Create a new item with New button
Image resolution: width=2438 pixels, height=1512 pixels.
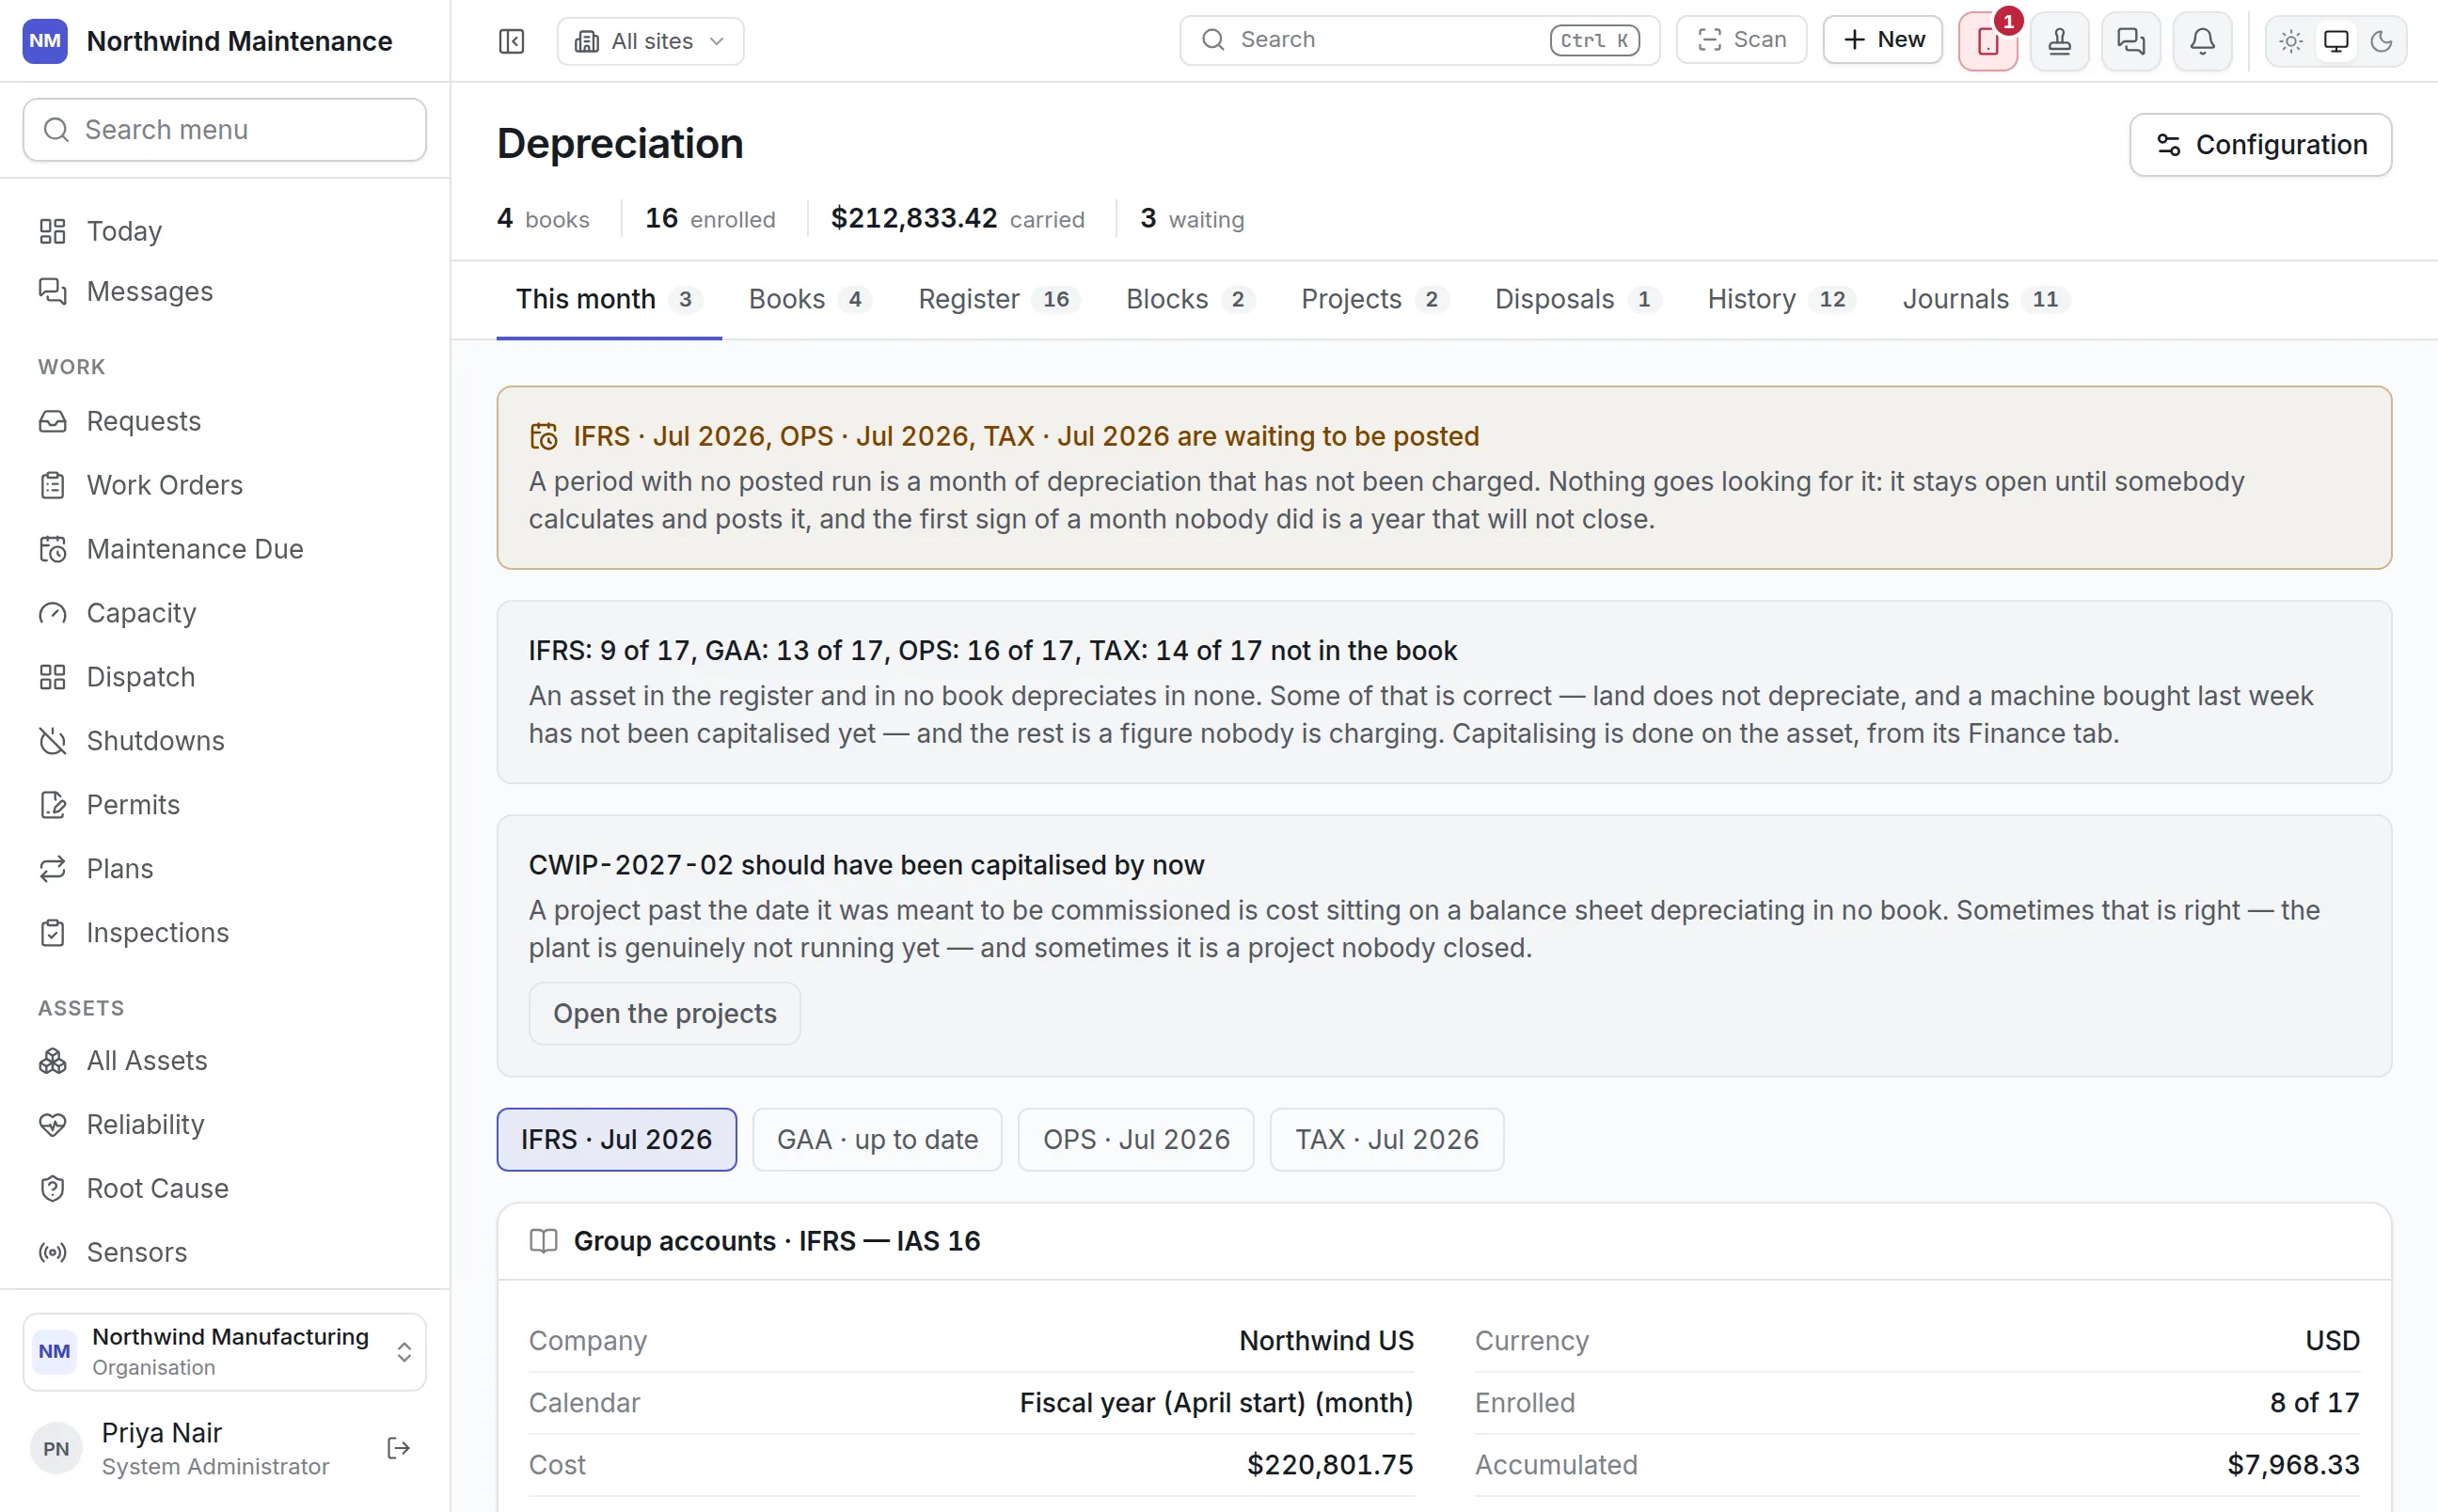1882,40
